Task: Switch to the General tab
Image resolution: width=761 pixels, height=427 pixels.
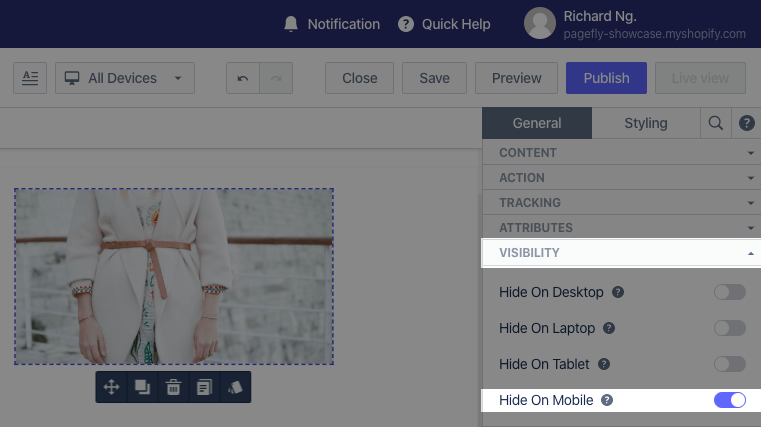Action: coord(537,123)
